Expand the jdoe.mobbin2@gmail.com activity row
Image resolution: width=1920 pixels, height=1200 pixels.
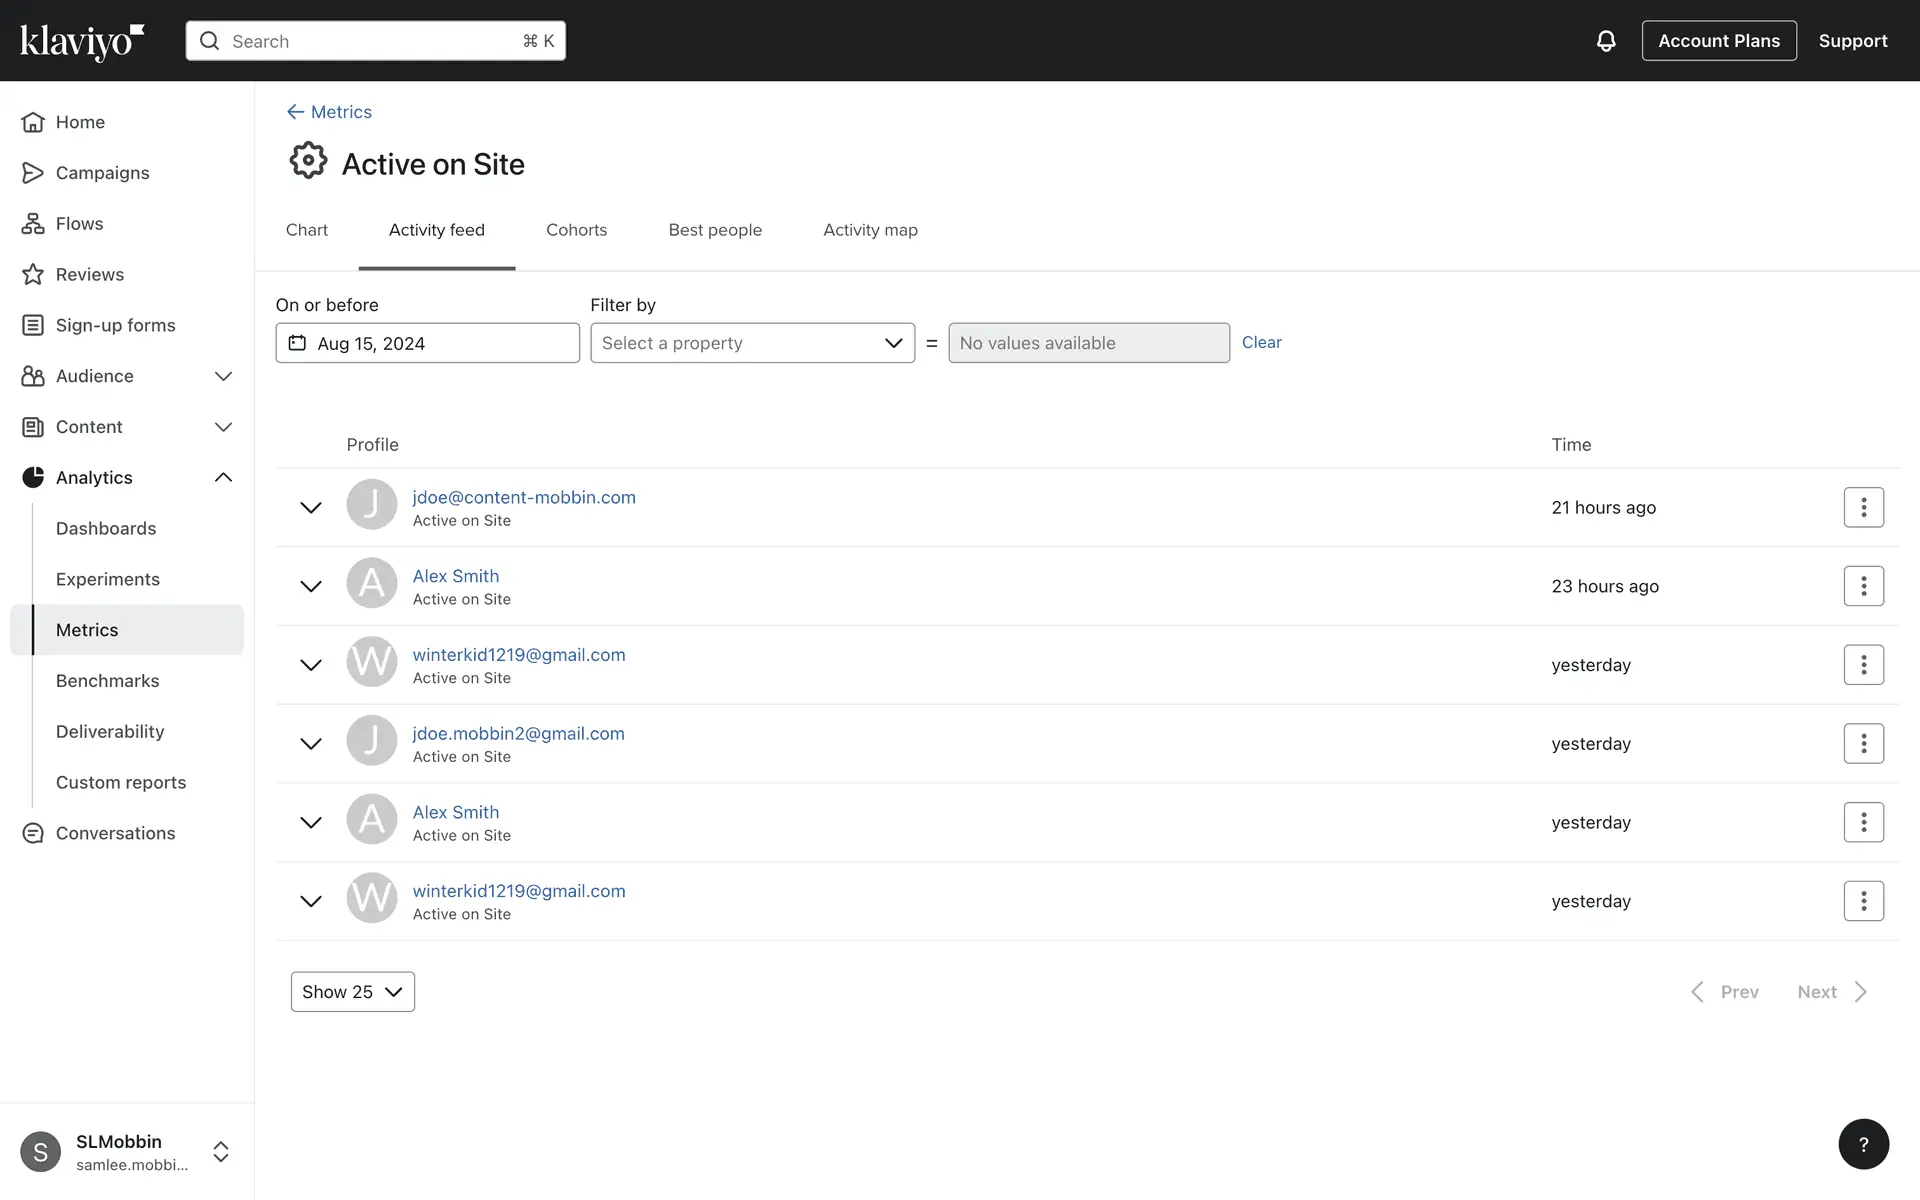tap(311, 744)
